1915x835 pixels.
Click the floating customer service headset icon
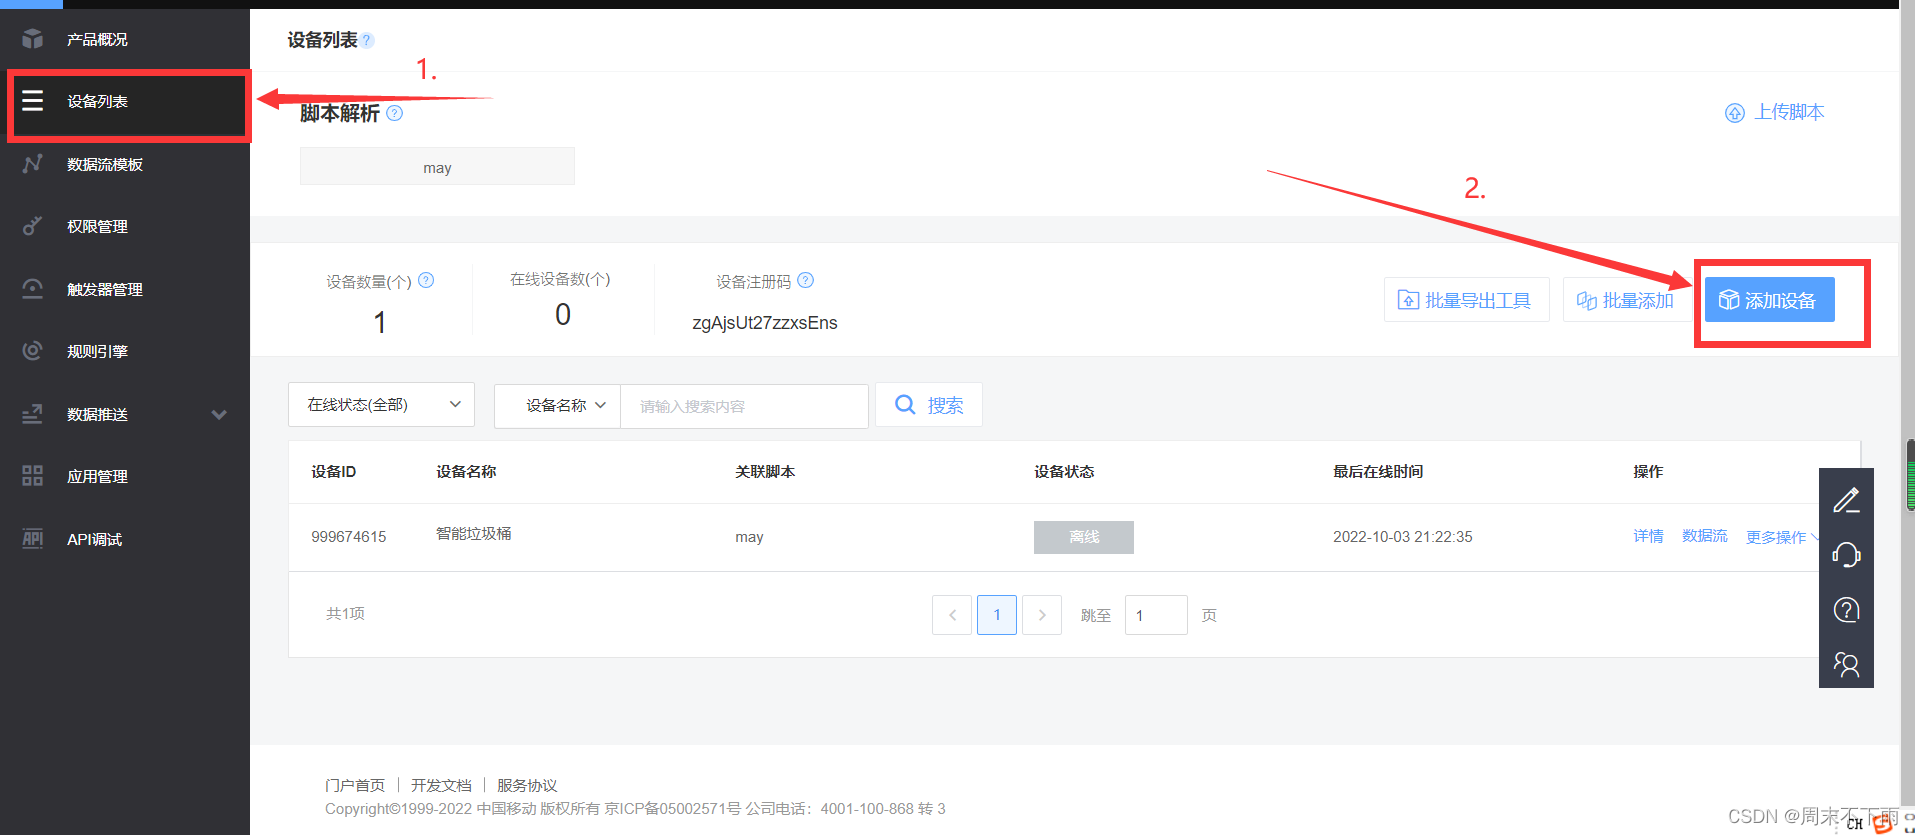coord(1846,555)
